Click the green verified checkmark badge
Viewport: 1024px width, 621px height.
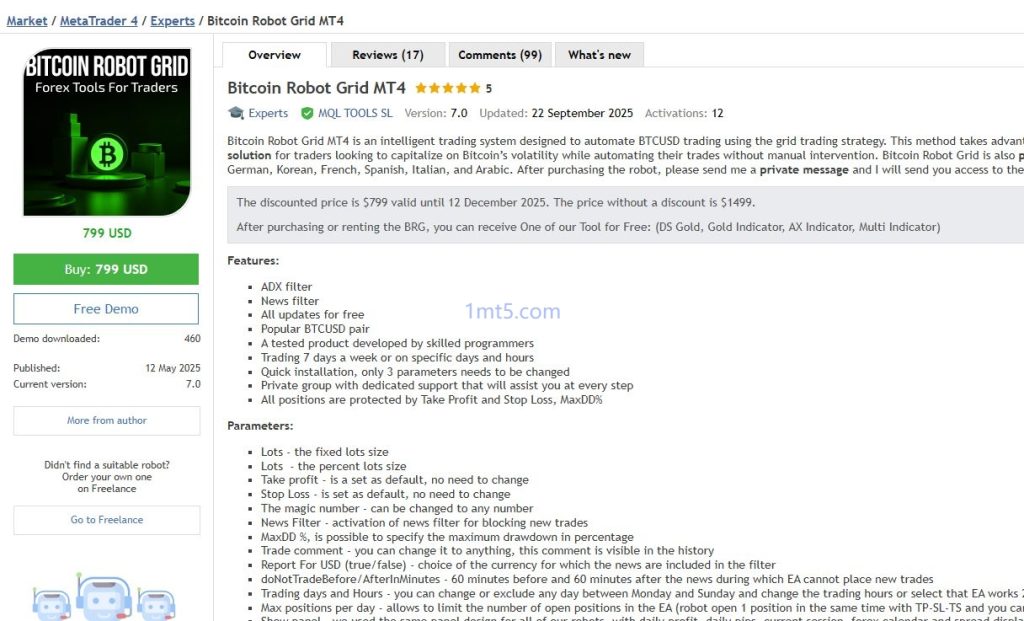[x=307, y=114]
